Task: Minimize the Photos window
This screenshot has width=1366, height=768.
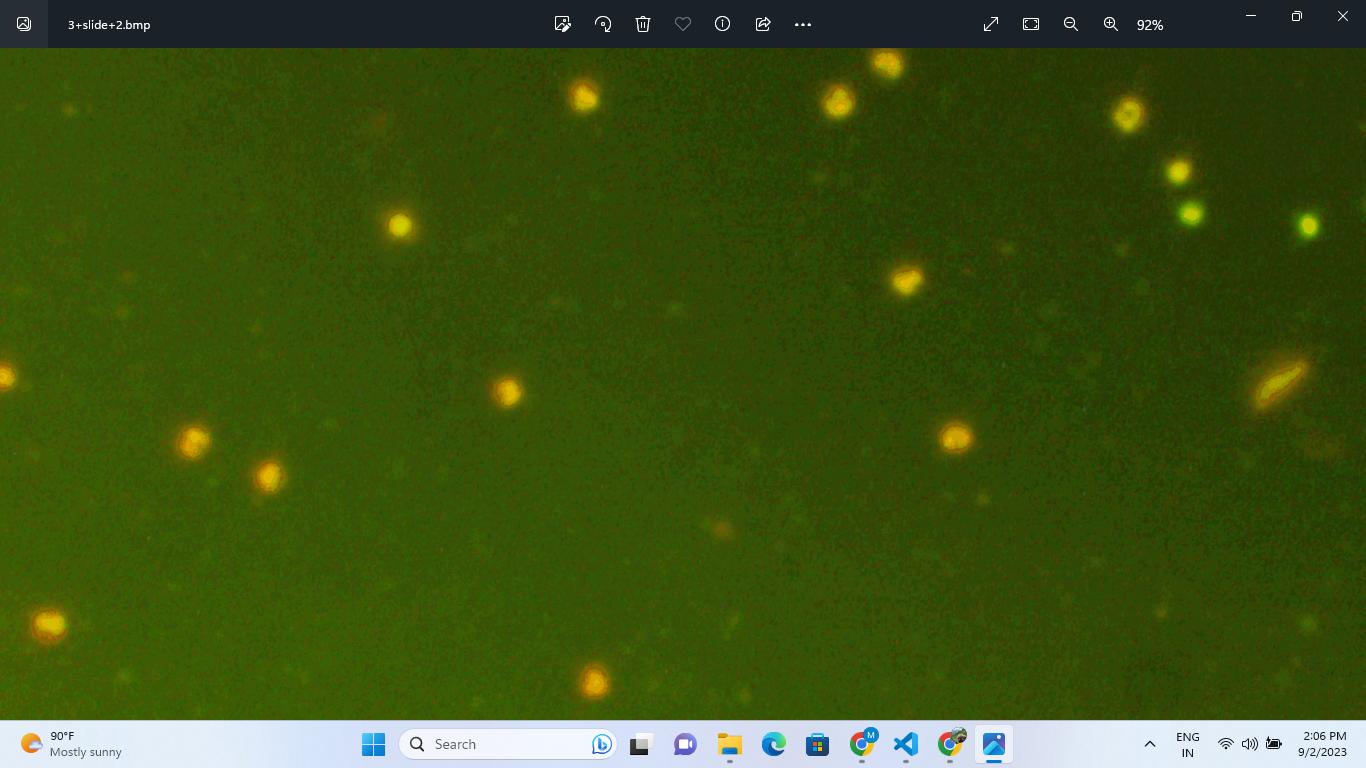Action: 1251,16
